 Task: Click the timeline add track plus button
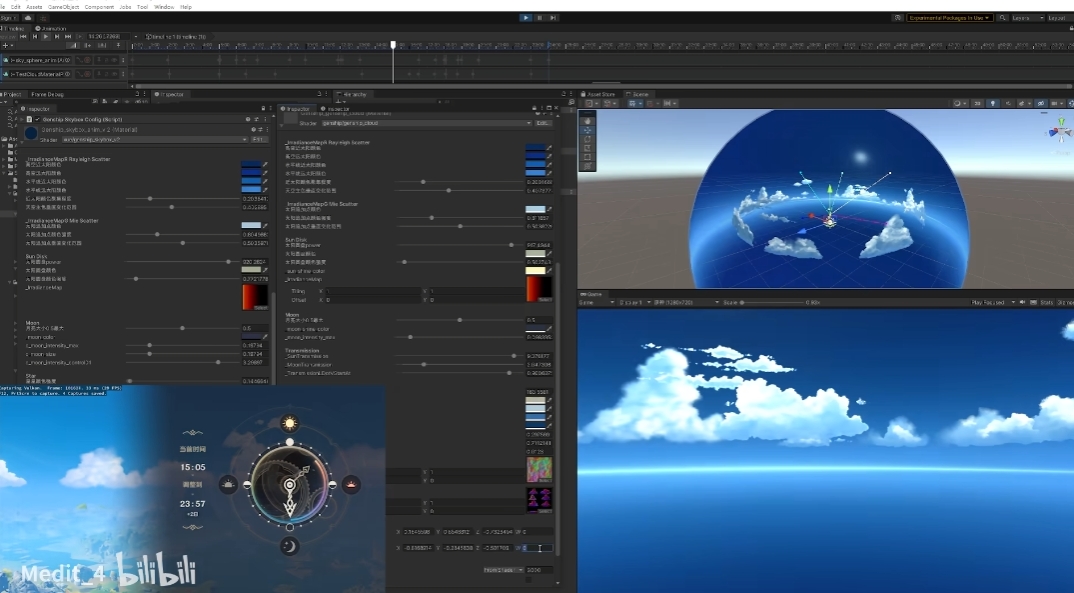(x=6, y=45)
